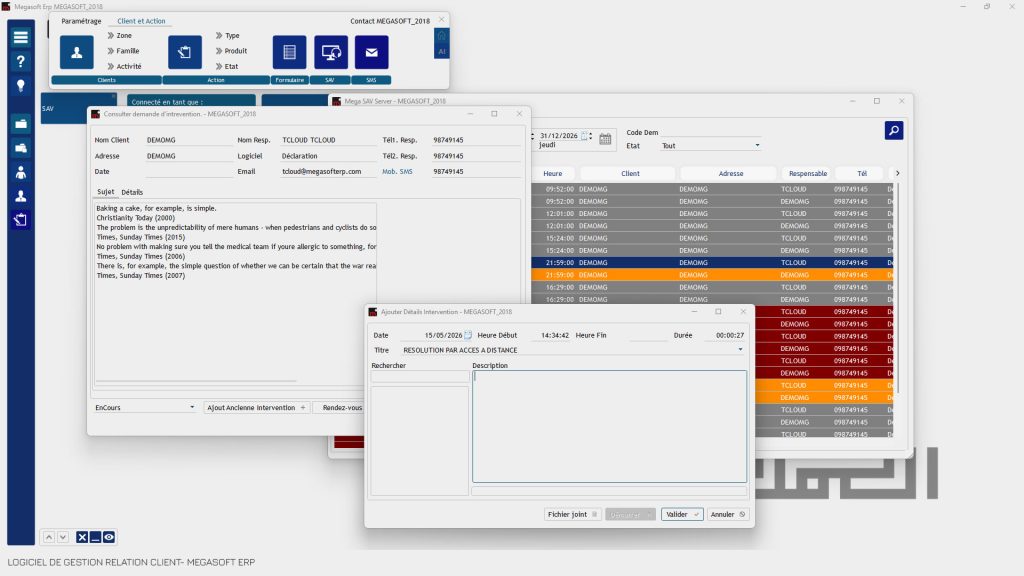Image resolution: width=1024 pixels, height=576 pixels.
Task: Click the up arrow in the bottom toolbar
Action: pyautogui.click(x=49, y=537)
